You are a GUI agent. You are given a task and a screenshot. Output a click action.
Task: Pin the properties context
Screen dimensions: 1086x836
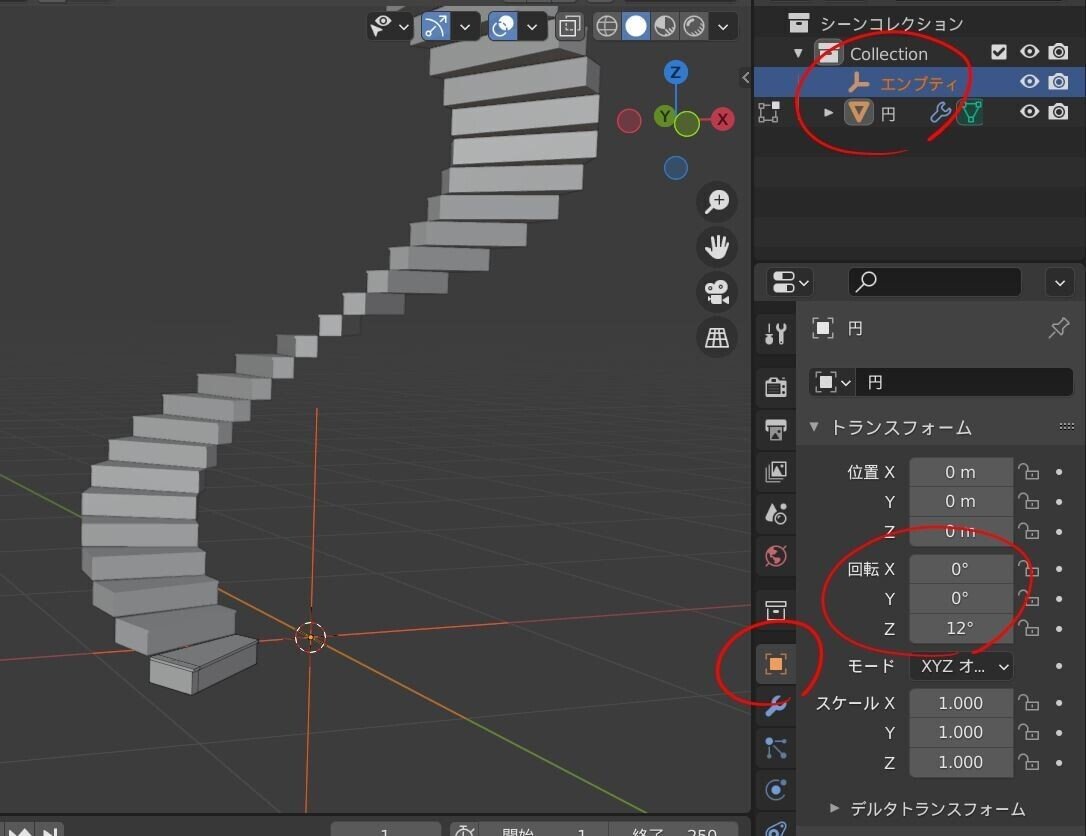click(1058, 328)
